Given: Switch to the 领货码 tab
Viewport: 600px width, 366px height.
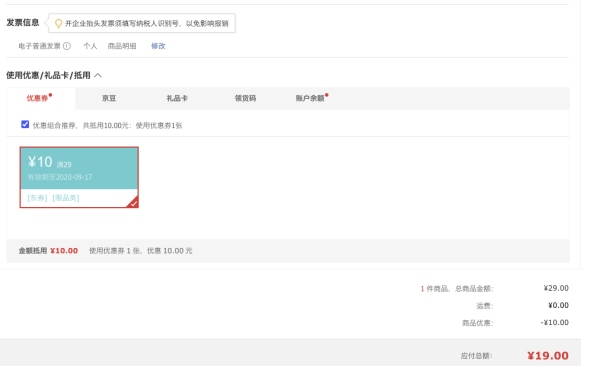Looking at the screenshot, I should tap(245, 98).
